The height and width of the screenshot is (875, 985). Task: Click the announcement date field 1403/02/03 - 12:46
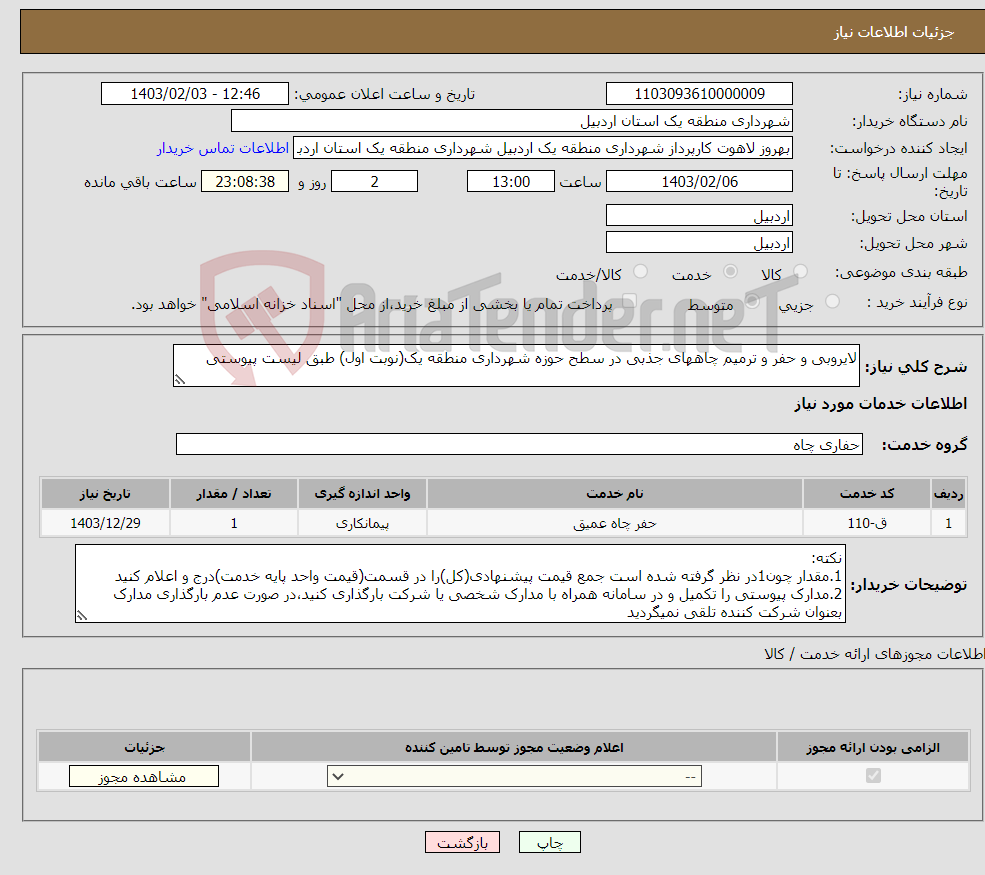(195, 94)
